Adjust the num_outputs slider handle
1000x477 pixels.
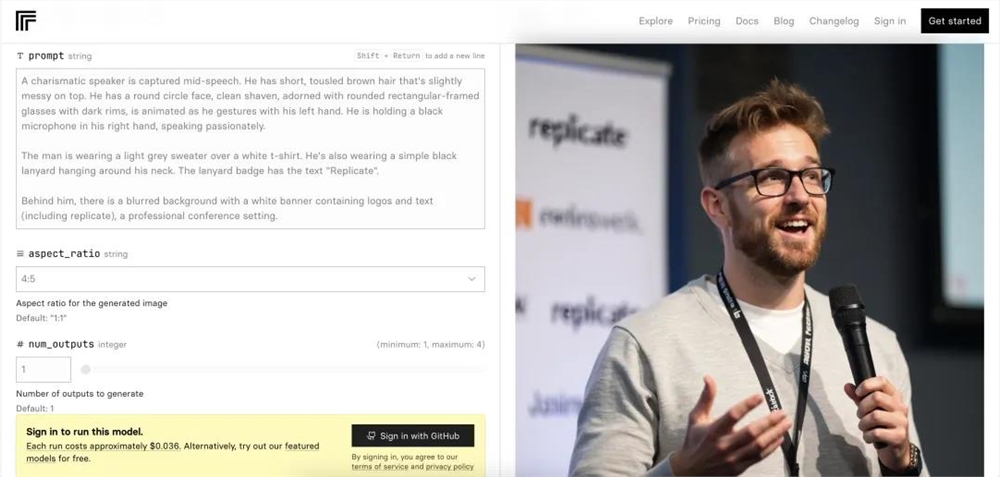coord(85,369)
